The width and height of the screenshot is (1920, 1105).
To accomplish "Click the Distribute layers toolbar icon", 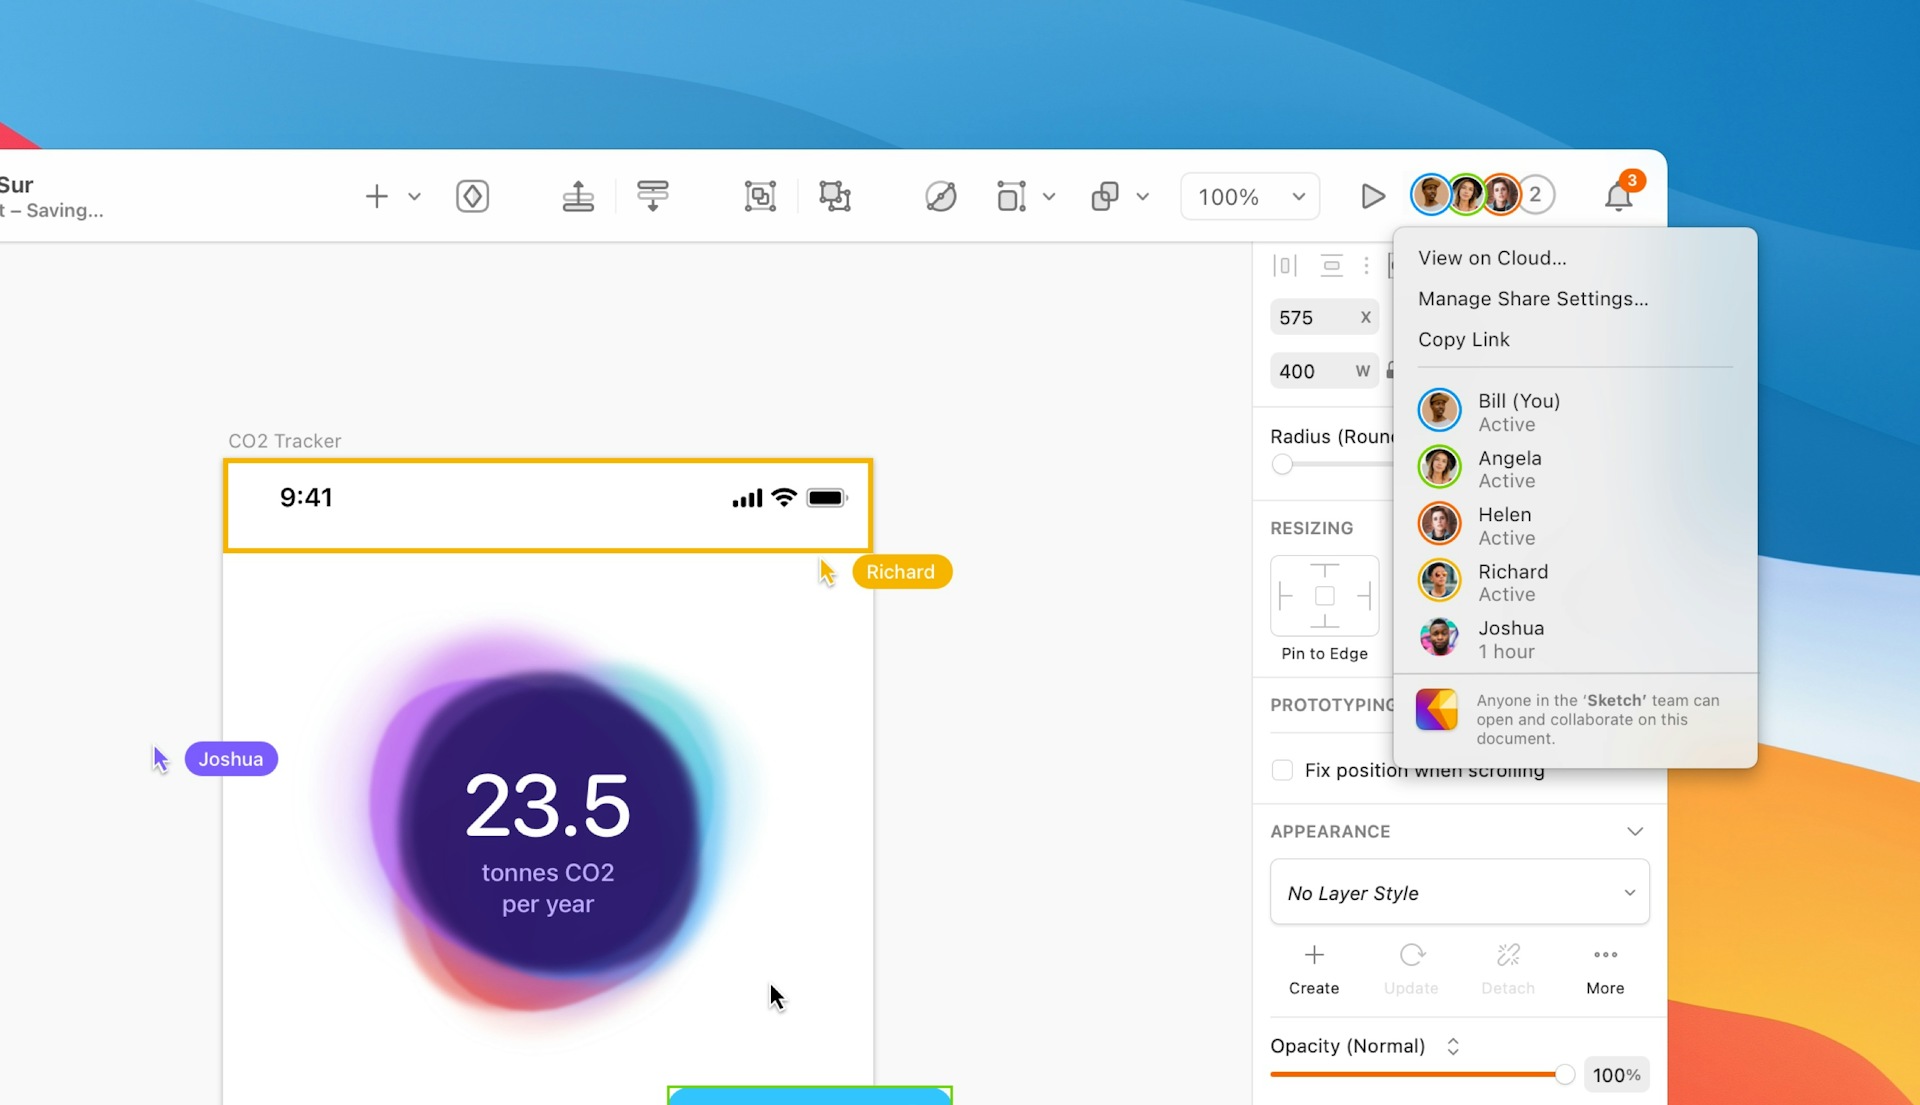I will point(653,196).
